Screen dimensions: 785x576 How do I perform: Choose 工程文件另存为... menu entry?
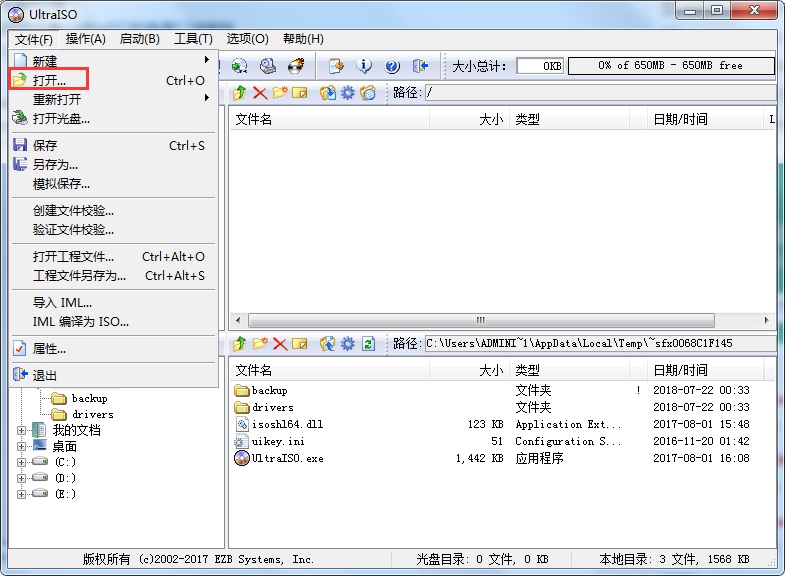coord(113,276)
